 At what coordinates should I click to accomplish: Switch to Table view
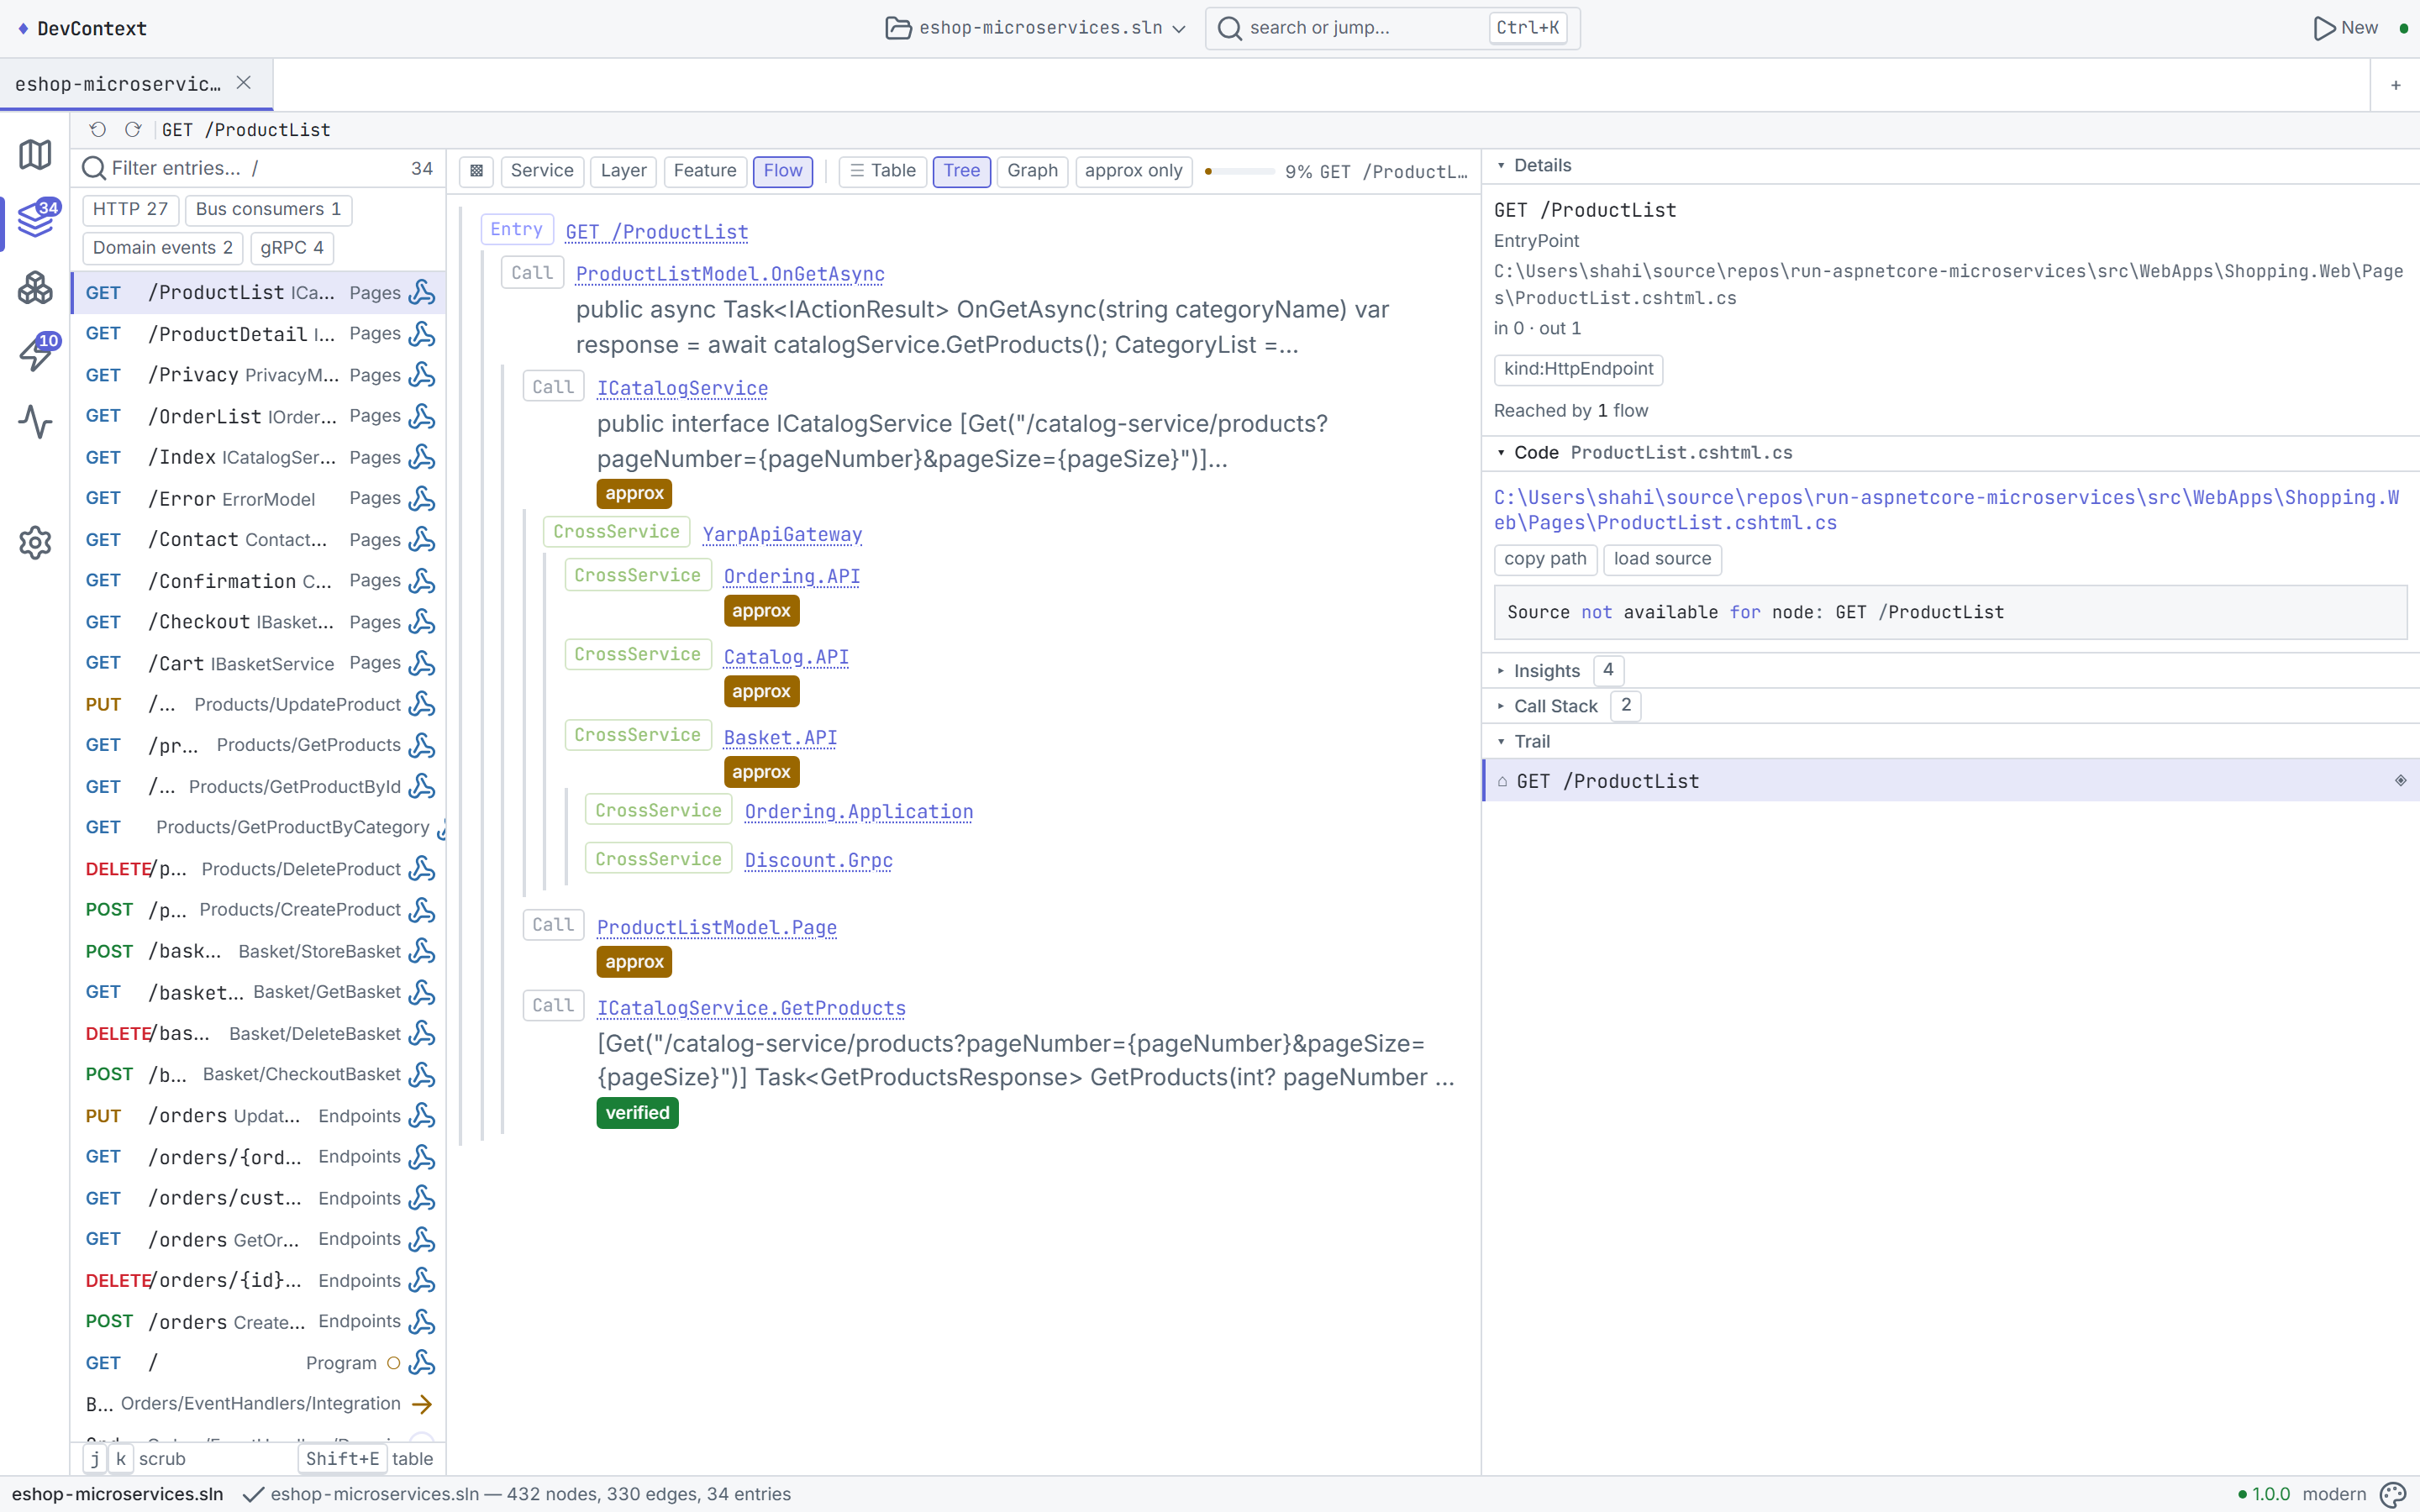(883, 171)
